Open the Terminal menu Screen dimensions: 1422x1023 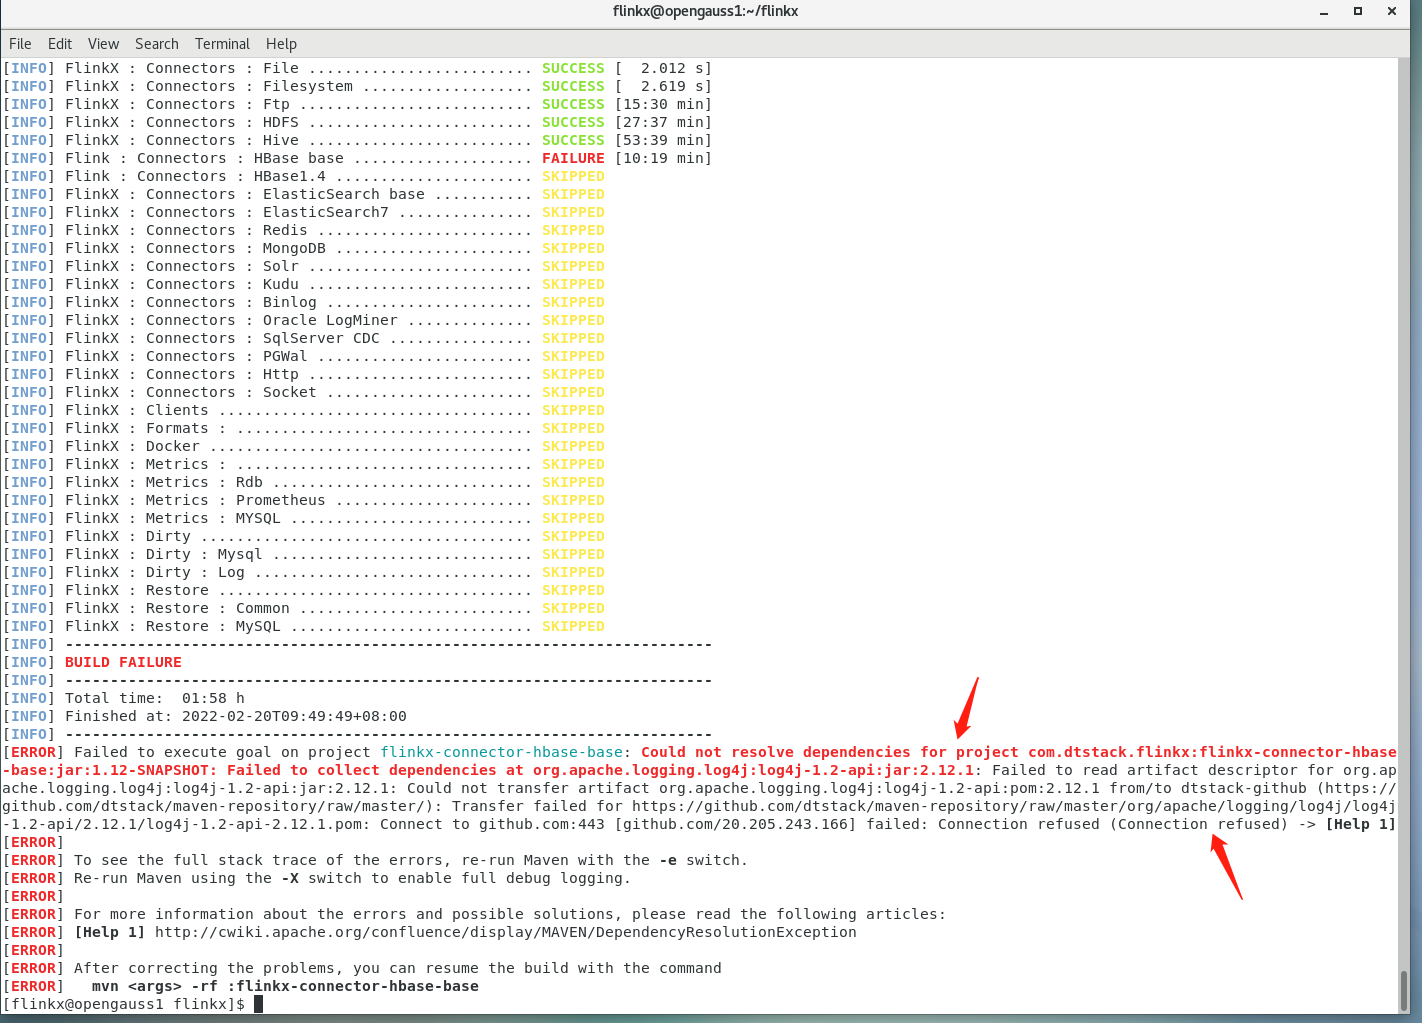222,44
